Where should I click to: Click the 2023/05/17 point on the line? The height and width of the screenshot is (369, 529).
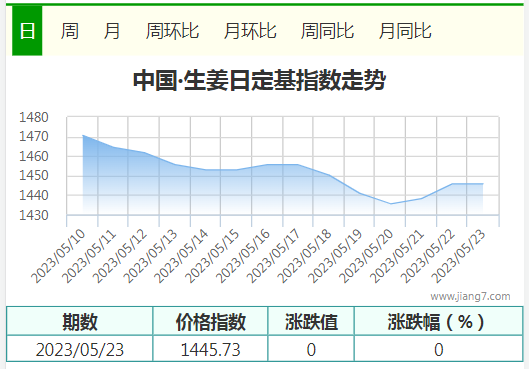click(298, 165)
